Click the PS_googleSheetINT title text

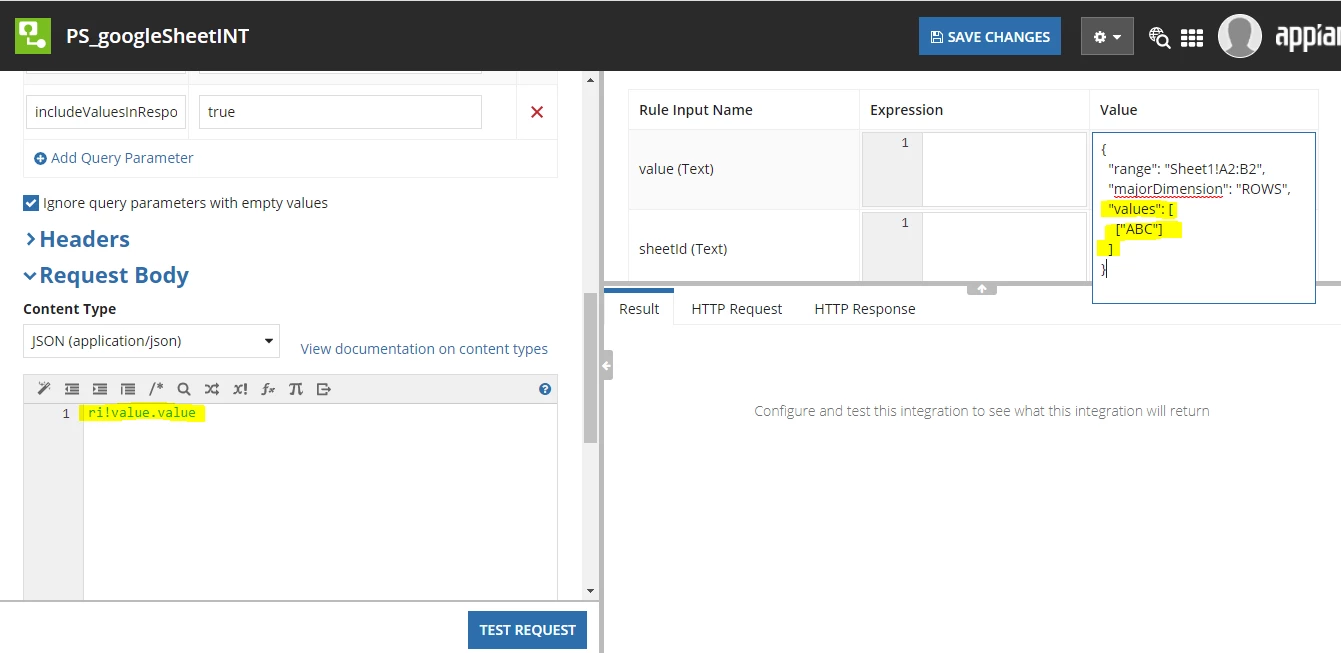click(157, 36)
